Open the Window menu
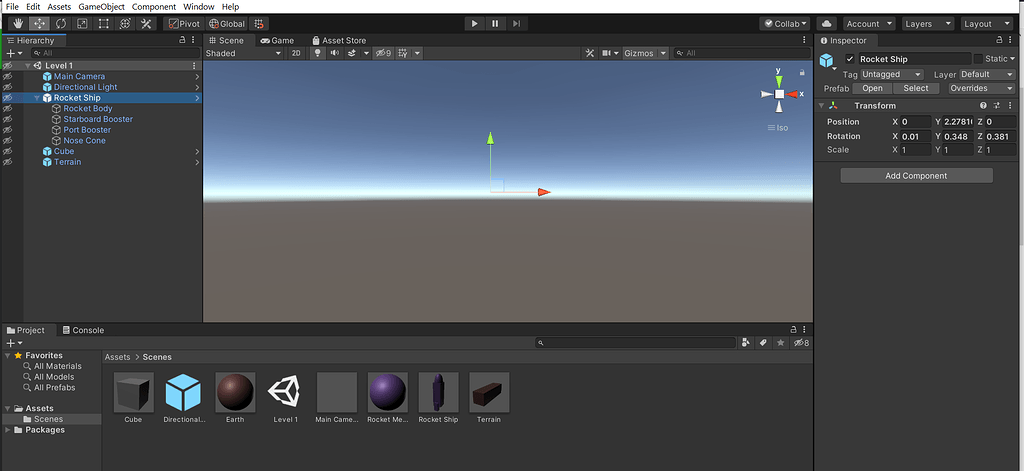The width and height of the screenshot is (1024, 471). coord(199,7)
